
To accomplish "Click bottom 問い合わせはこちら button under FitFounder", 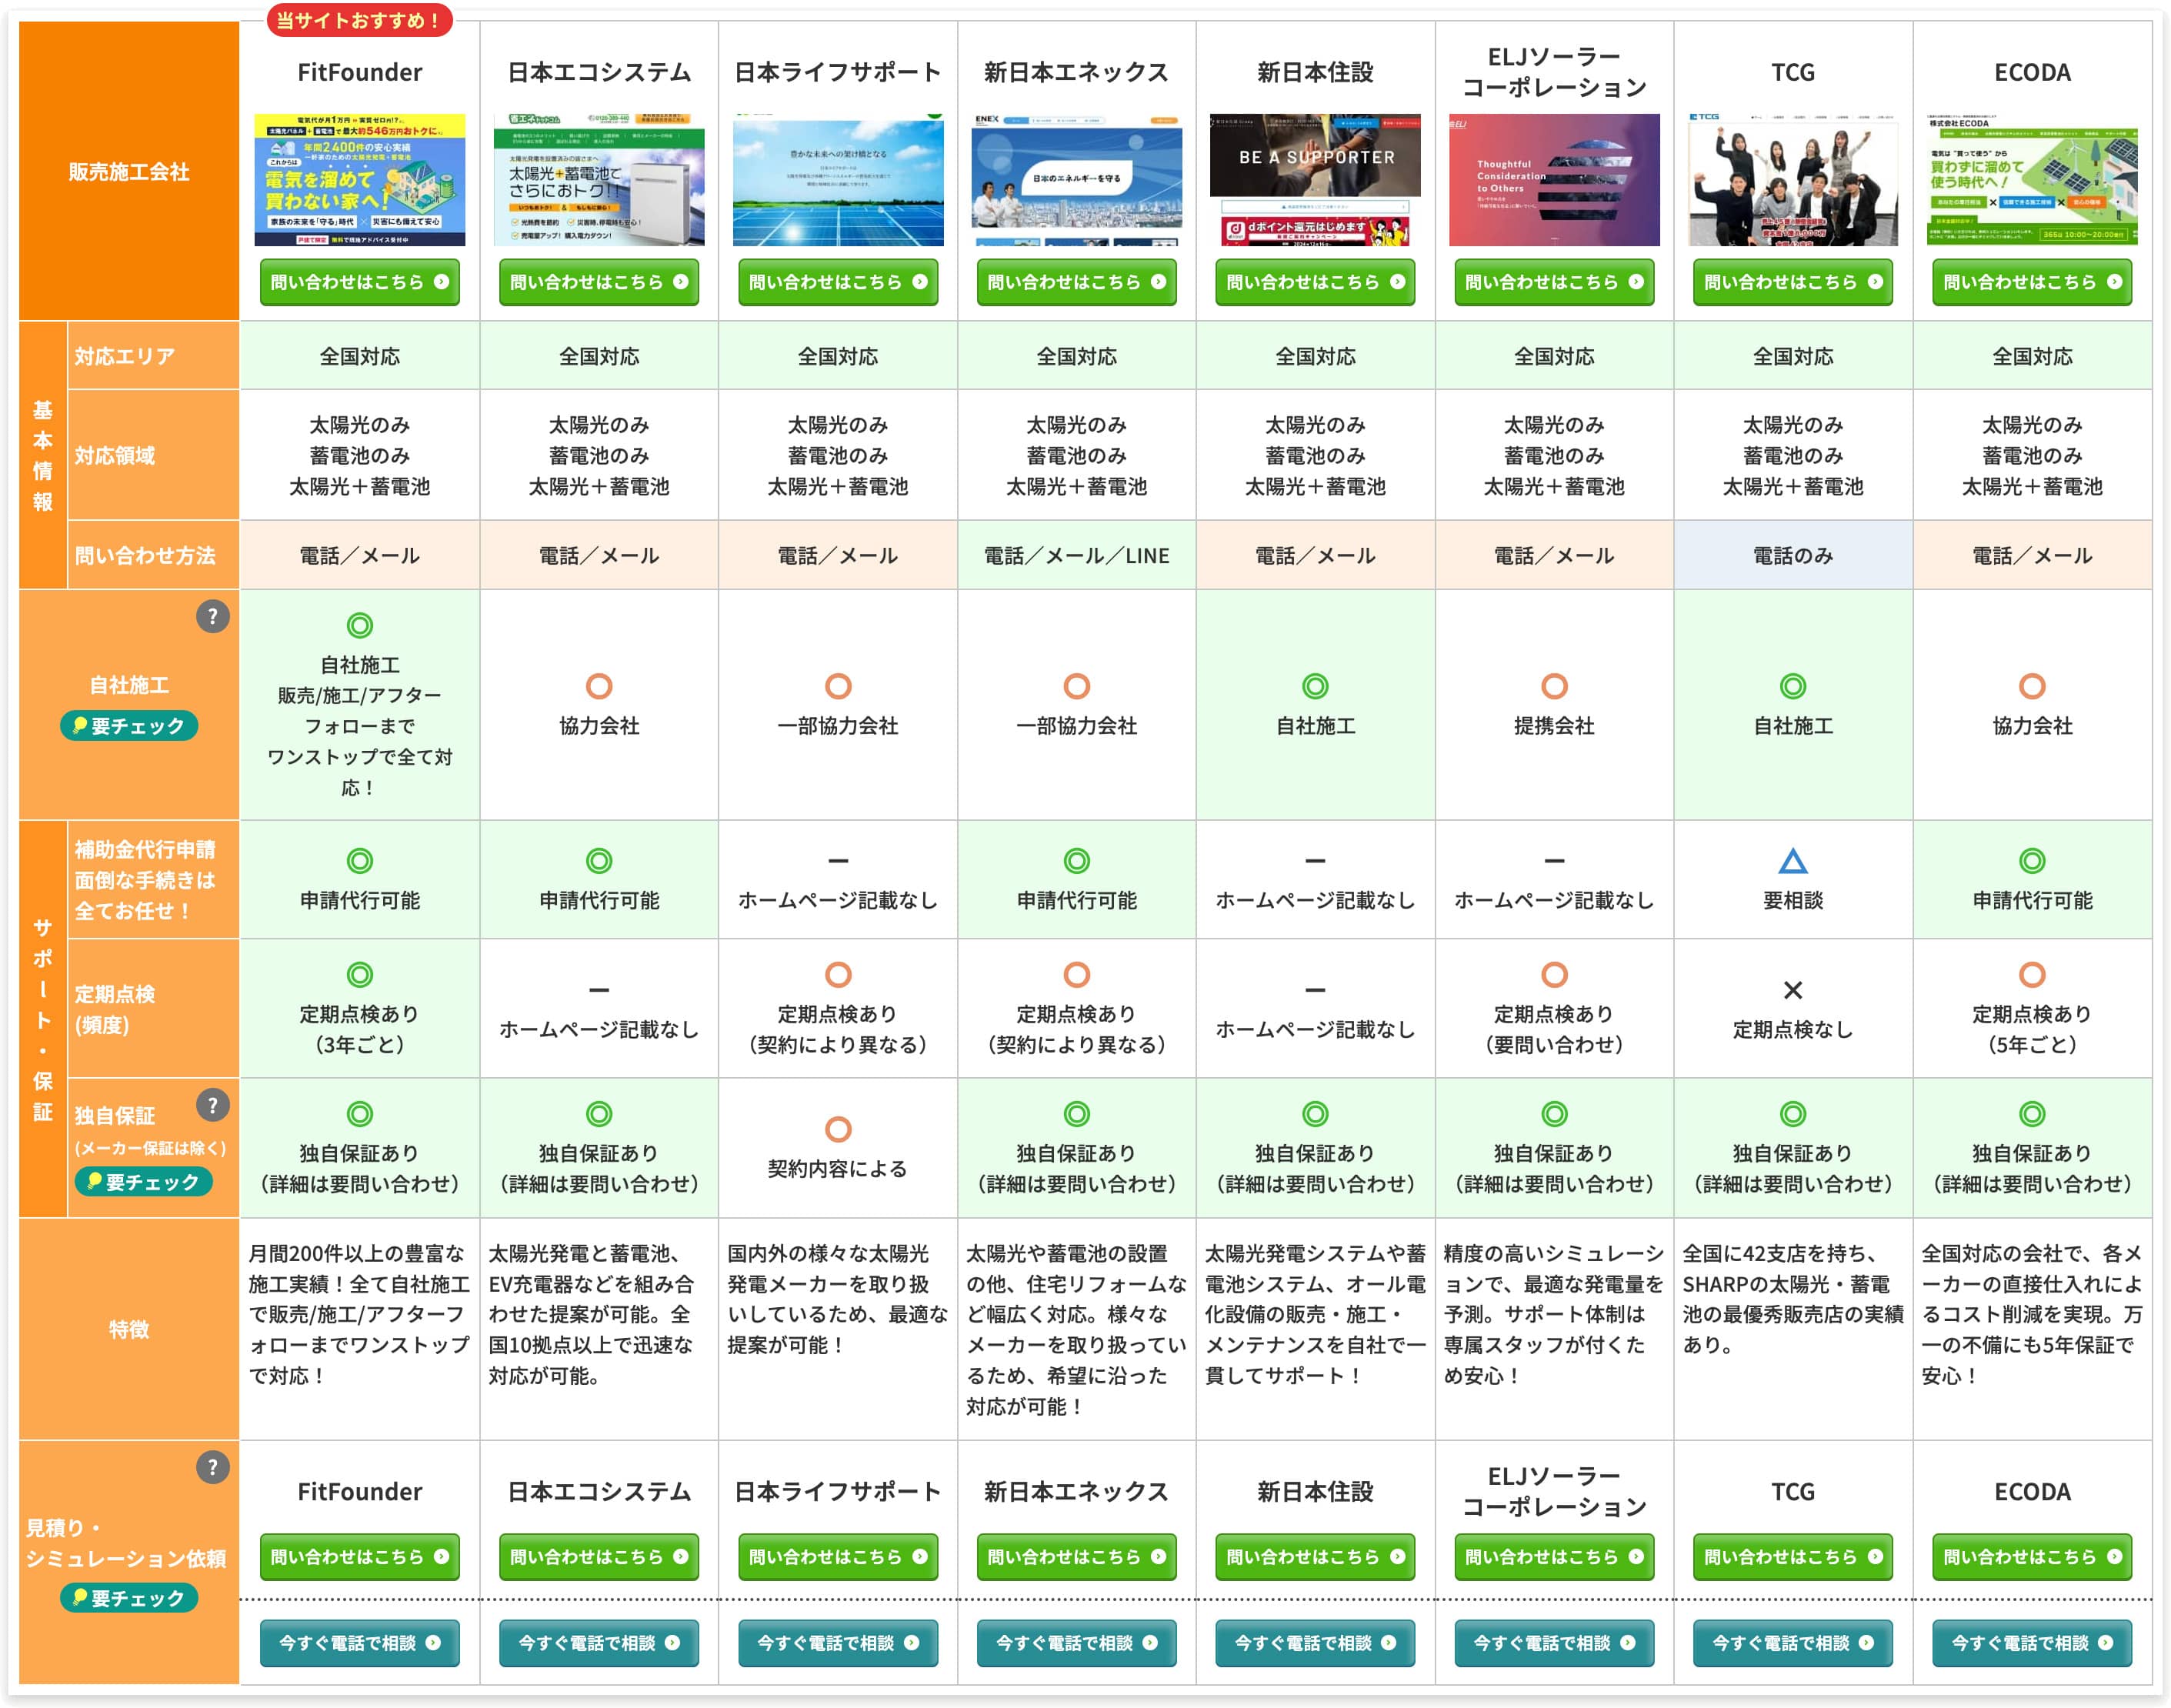I will [x=360, y=1557].
